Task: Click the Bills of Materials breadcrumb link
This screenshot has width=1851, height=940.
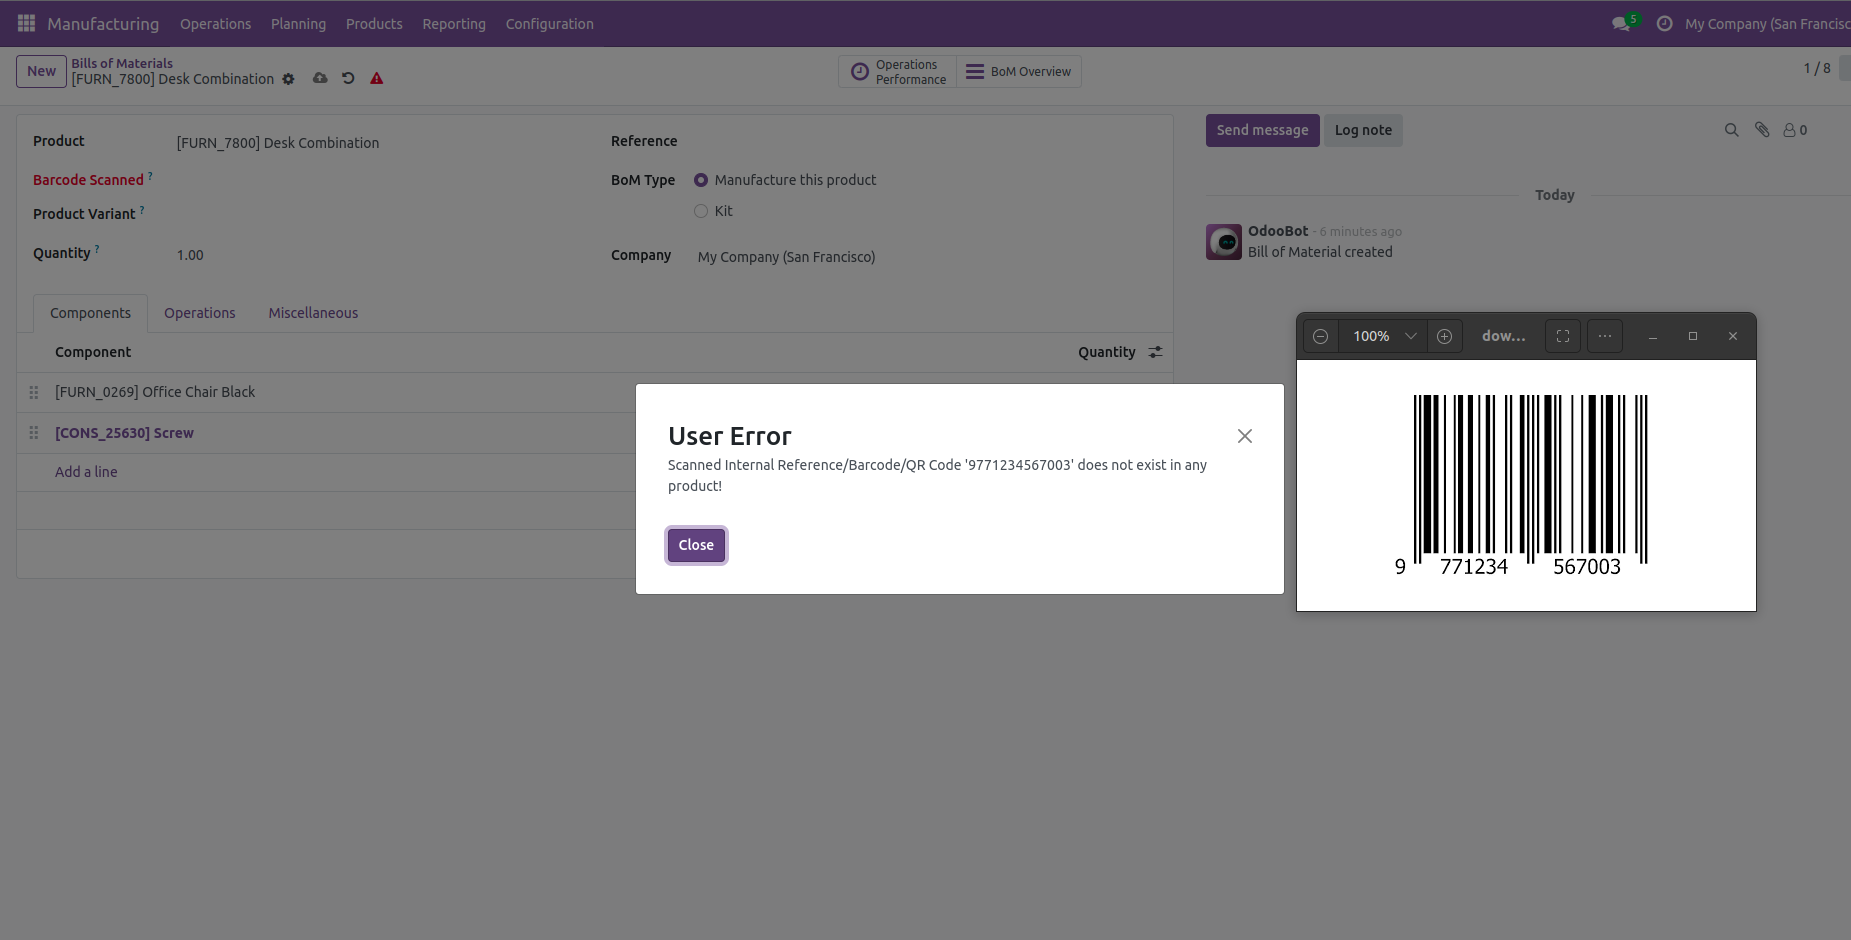Action: pyautogui.click(x=122, y=63)
